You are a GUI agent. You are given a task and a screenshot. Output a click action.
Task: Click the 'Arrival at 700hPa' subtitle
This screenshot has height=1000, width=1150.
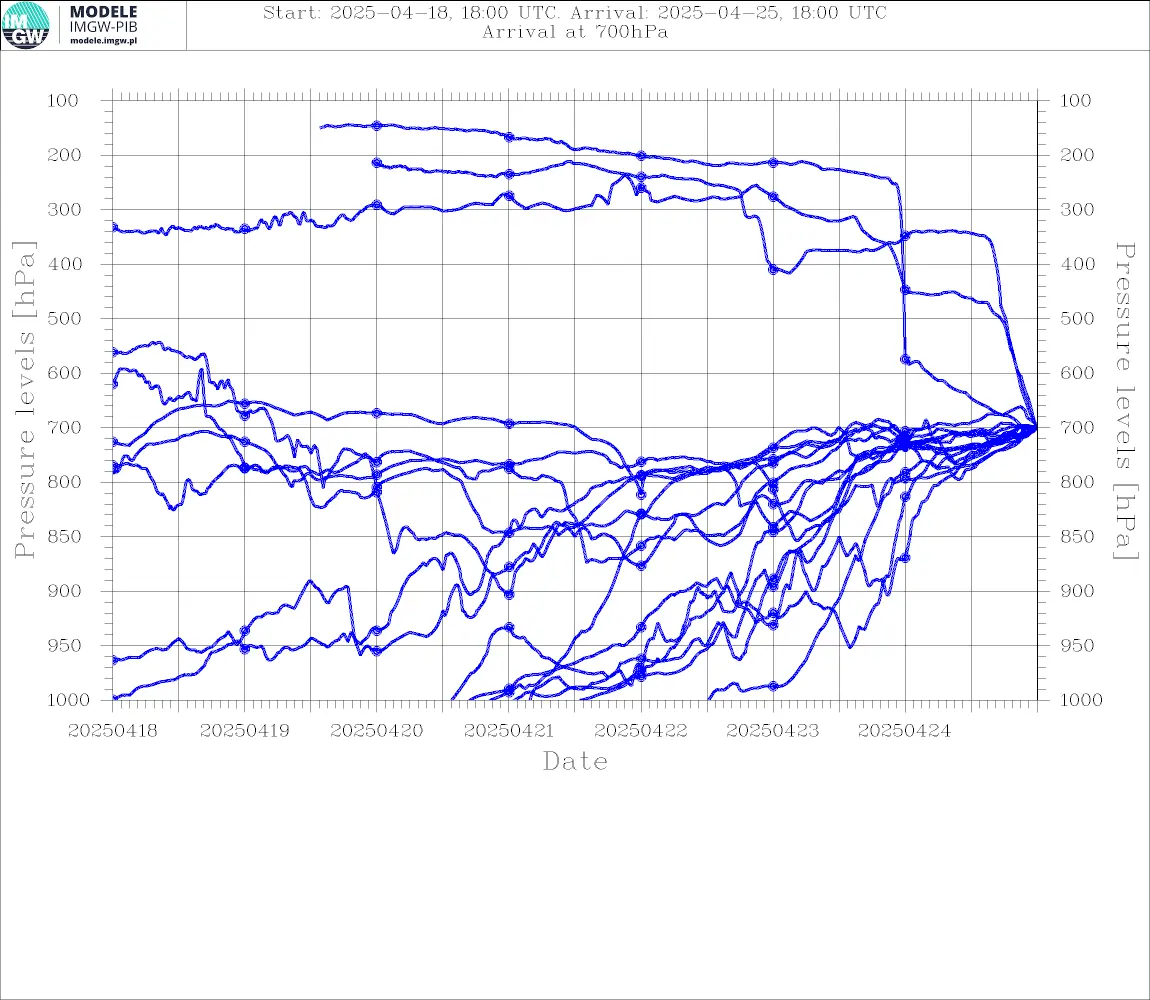pos(575,32)
